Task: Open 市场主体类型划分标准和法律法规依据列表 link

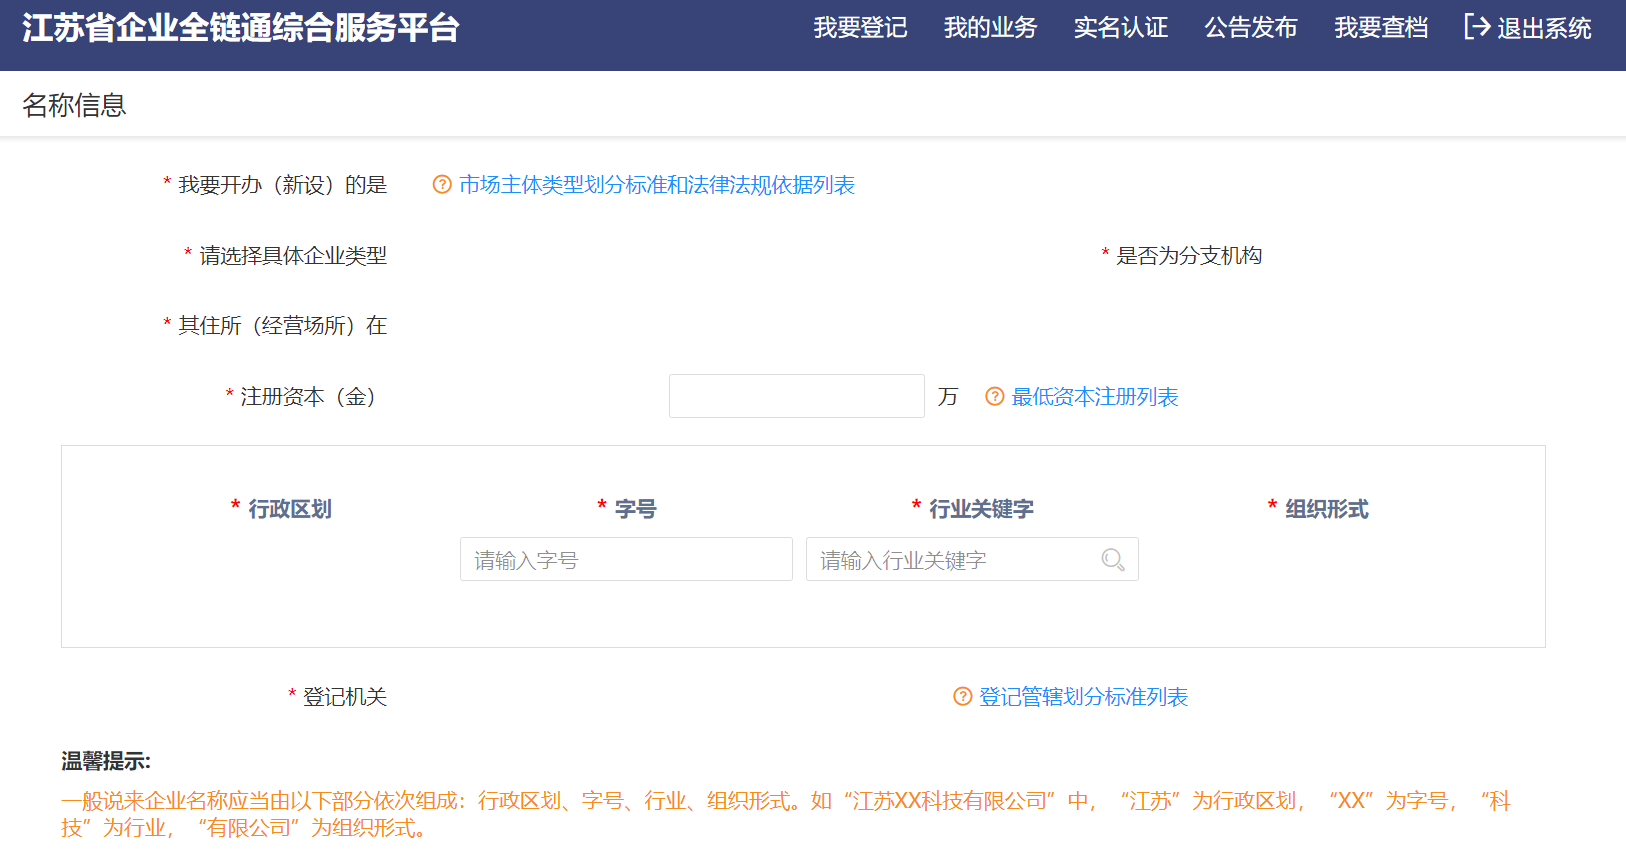Action: click(x=656, y=185)
